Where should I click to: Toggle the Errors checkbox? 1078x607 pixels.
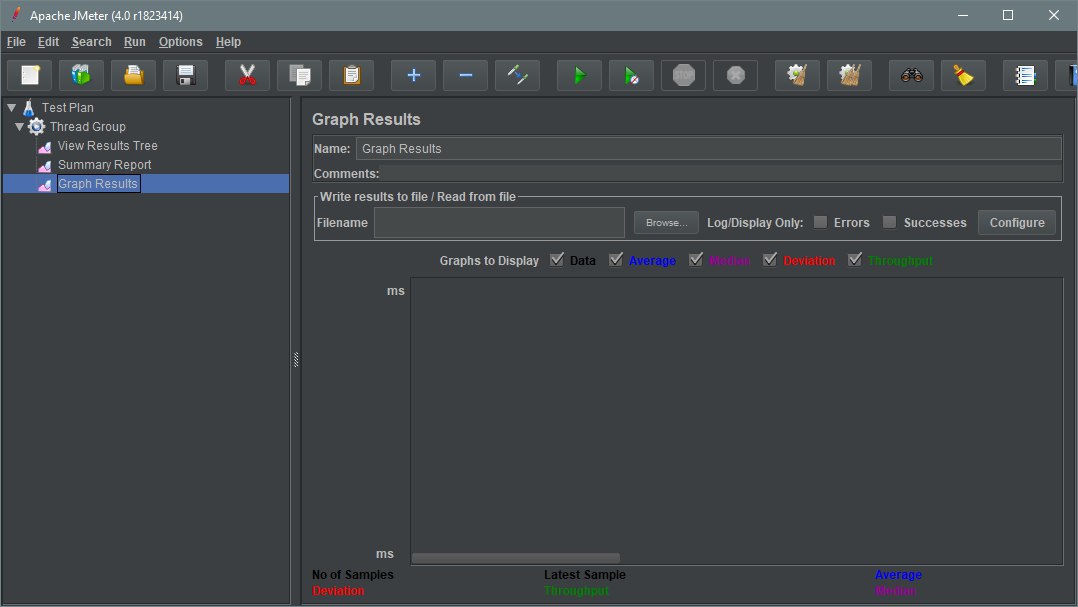[820, 222]
